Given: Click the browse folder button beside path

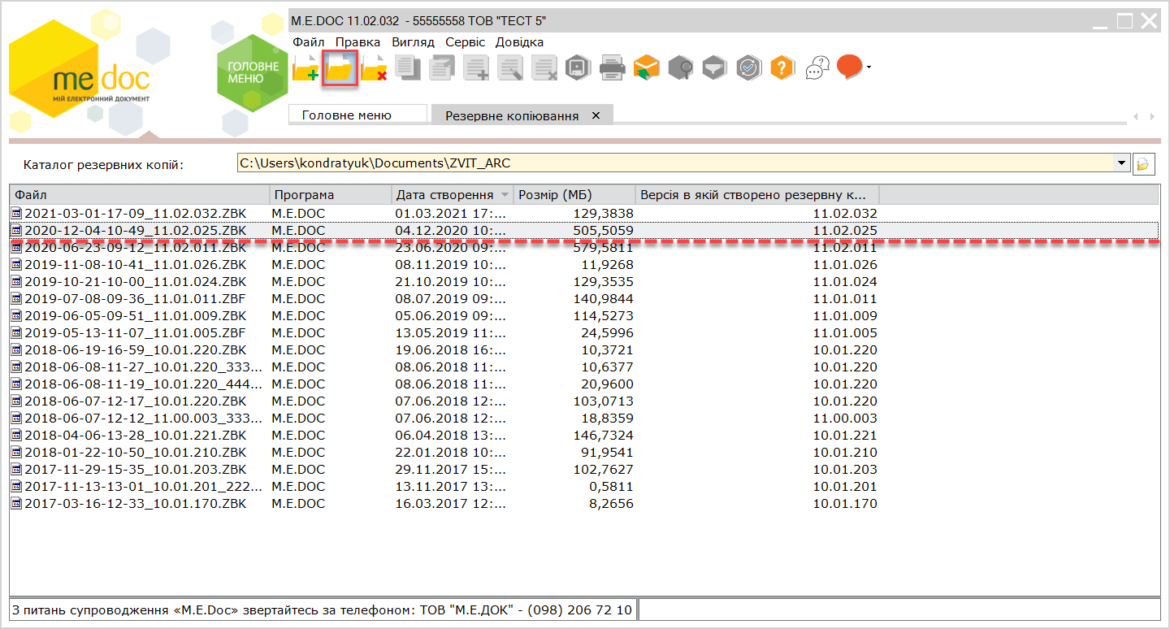Looking at the screenshot, I should click(x=1142, y=163).
